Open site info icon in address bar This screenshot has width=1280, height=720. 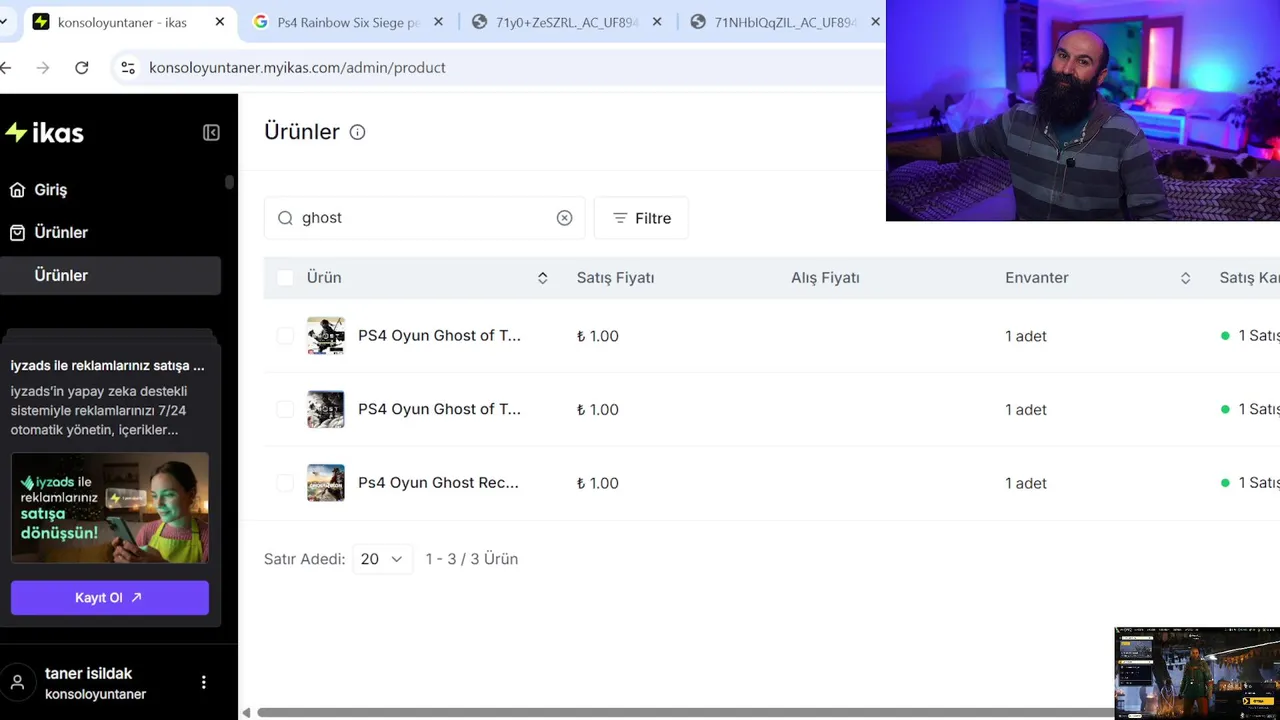point(128,68)
